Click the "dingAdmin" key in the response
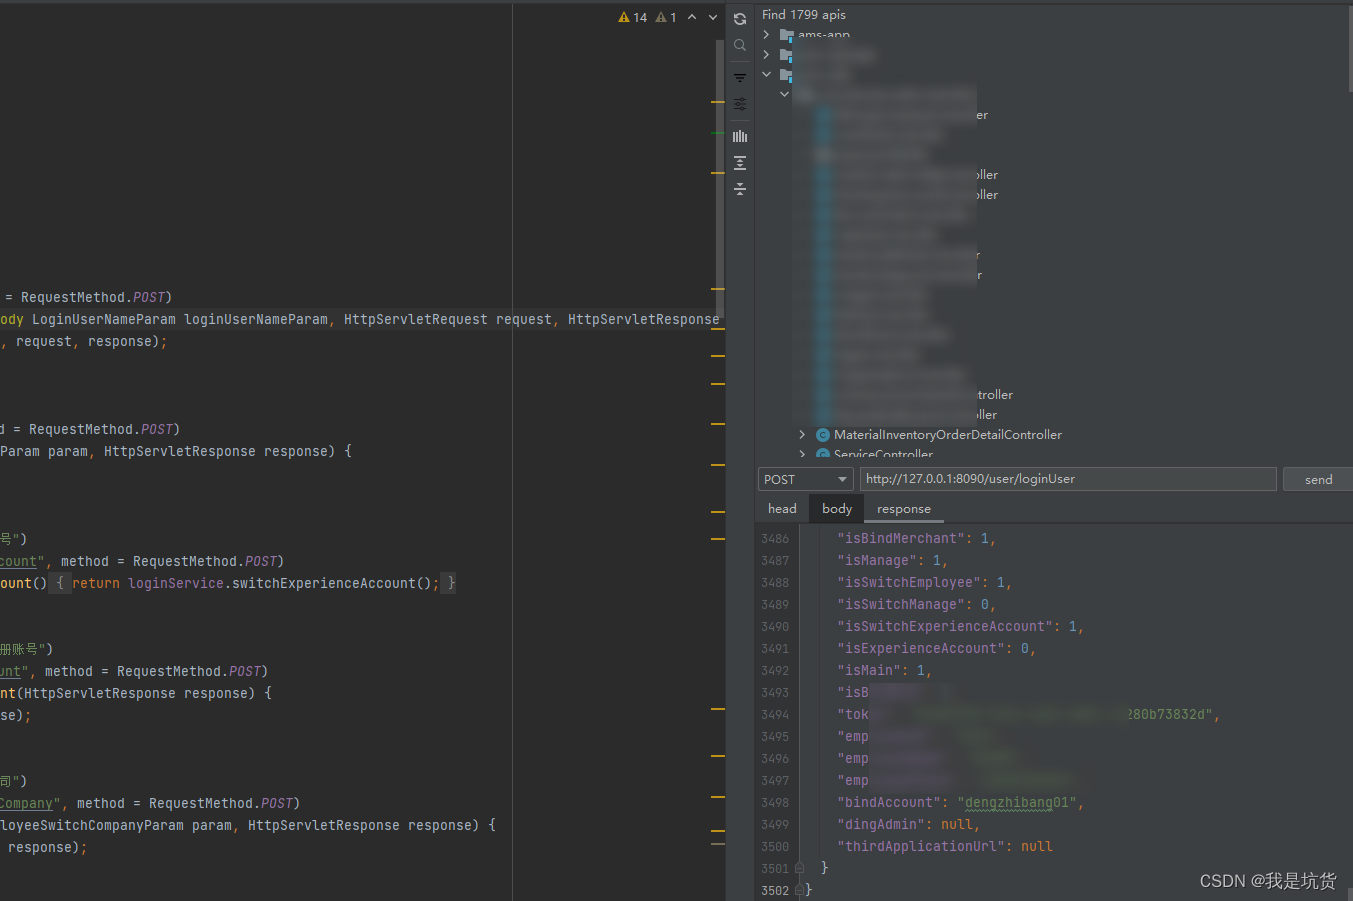 (x=880, y=825)
